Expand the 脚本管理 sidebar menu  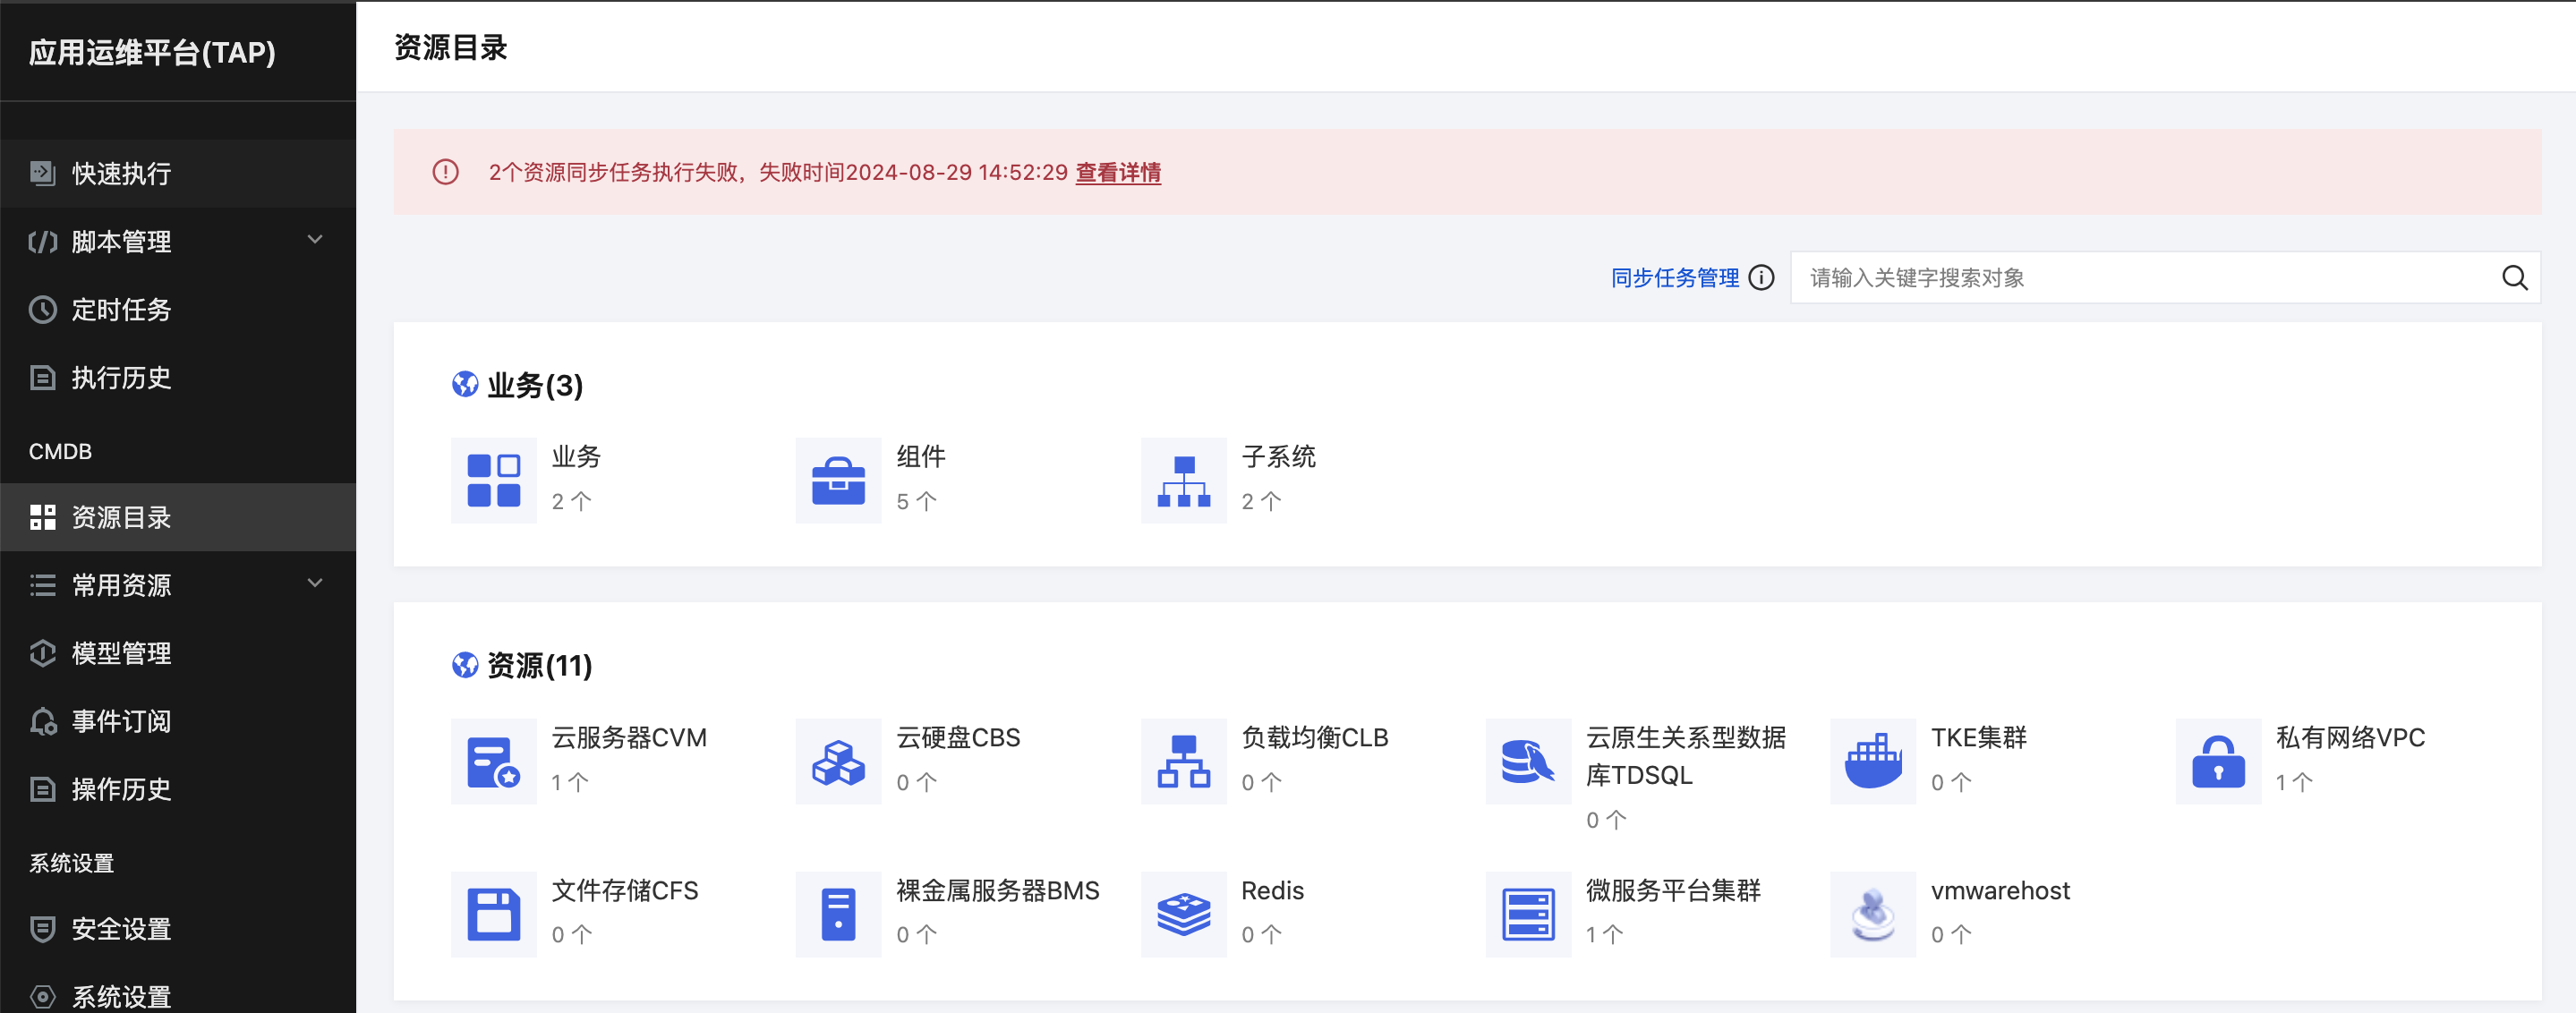(x=314, y=240)
